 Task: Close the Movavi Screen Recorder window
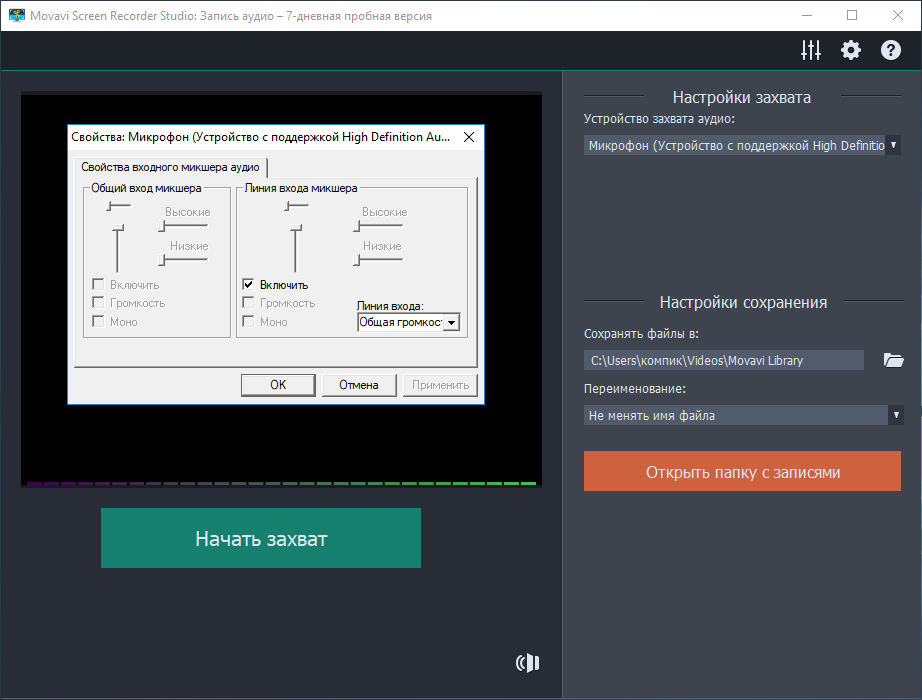pyautogui.click(x=897, y=15)
